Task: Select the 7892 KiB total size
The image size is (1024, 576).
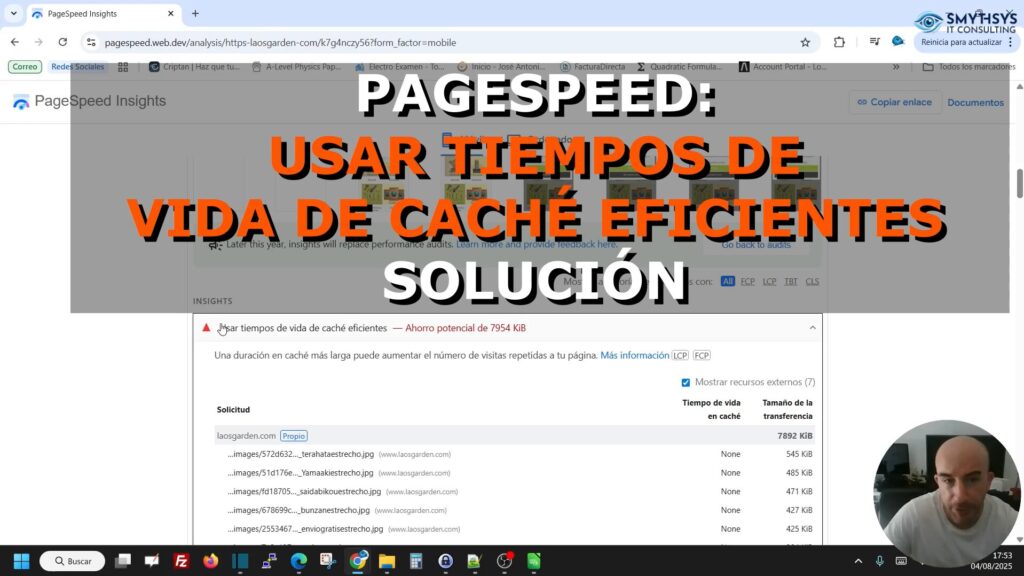Action: click(795, 436)
